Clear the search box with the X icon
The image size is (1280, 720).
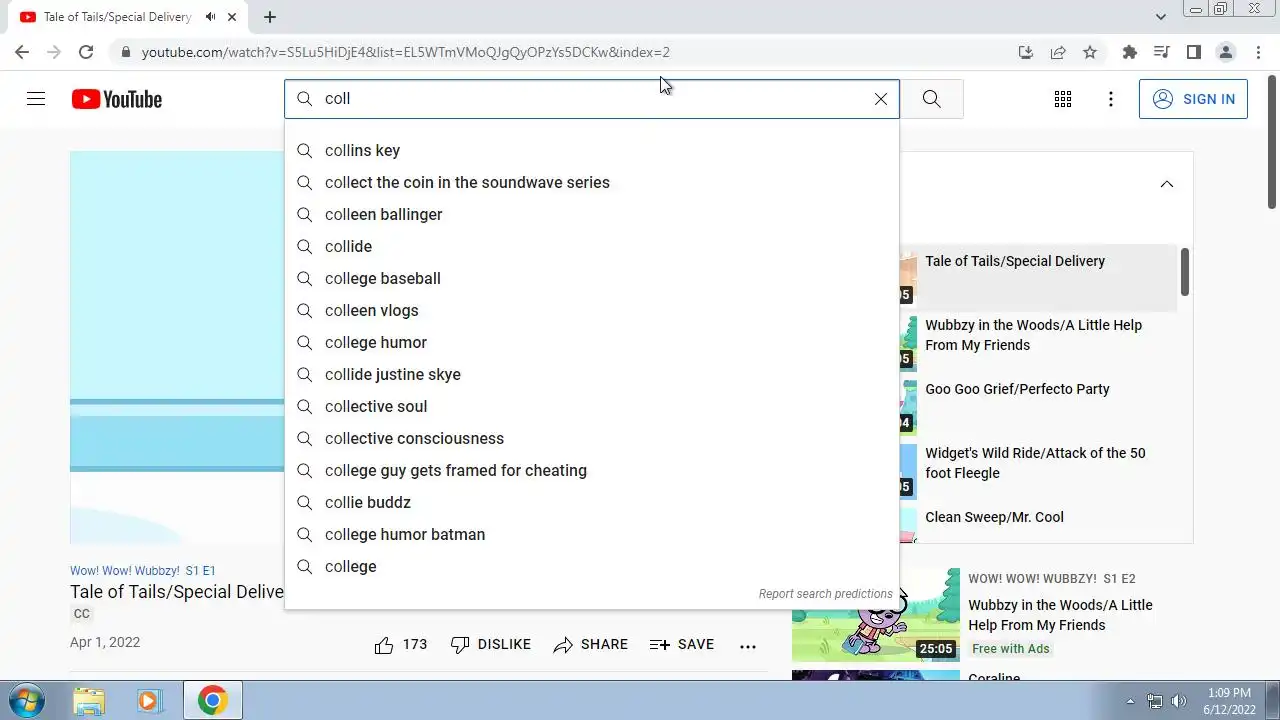(x=881, y=99)
